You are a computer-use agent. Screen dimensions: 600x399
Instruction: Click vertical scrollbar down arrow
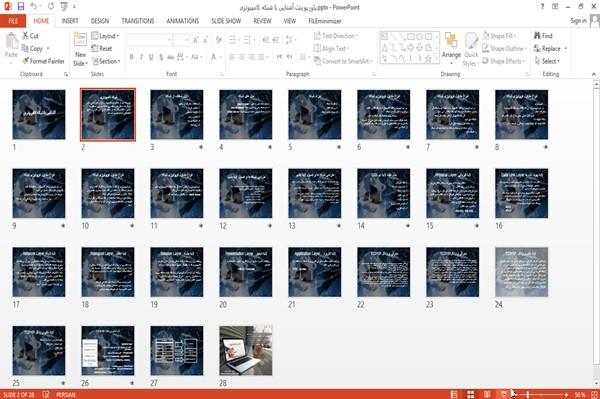[x=596, y=384]
